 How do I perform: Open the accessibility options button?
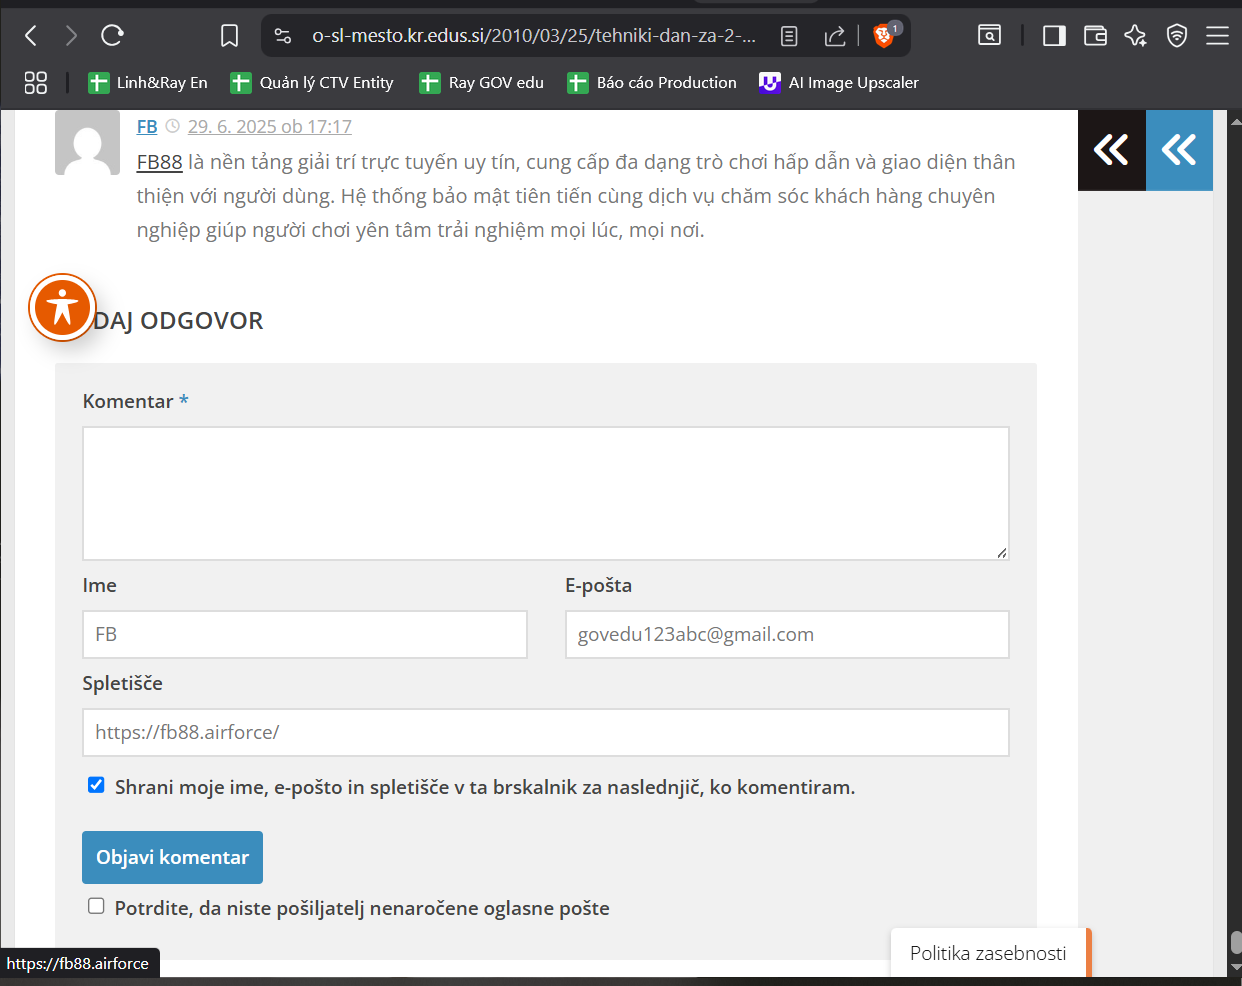62,307
